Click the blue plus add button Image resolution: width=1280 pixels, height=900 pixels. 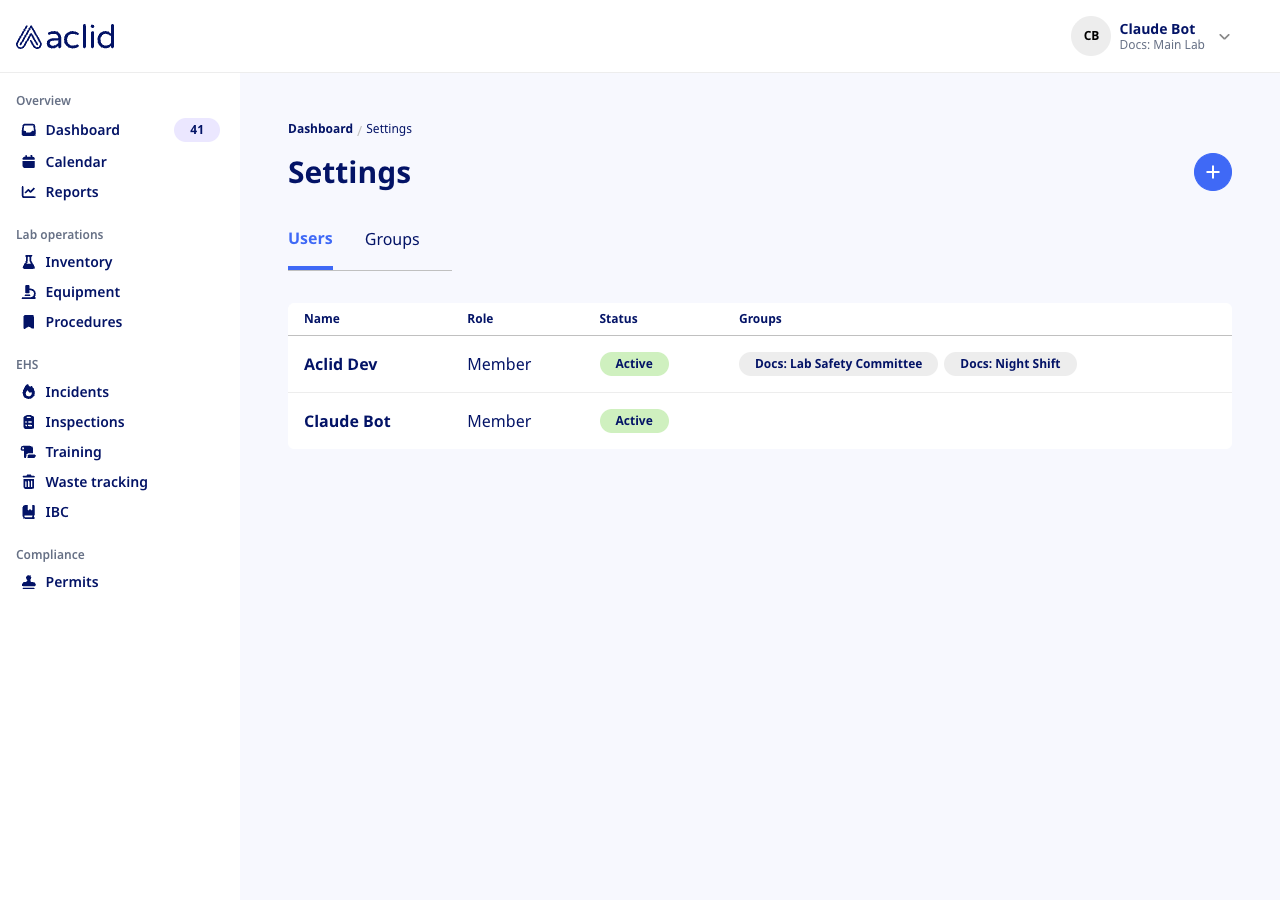click(x=1213, y=172)
